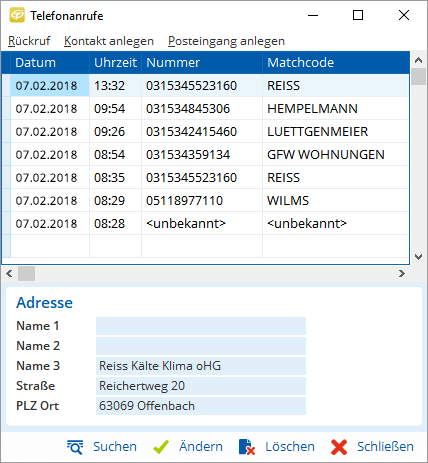The image size is (428, 463).
Task: Select the HEMPELMANN call row
Action: [205, 109]
